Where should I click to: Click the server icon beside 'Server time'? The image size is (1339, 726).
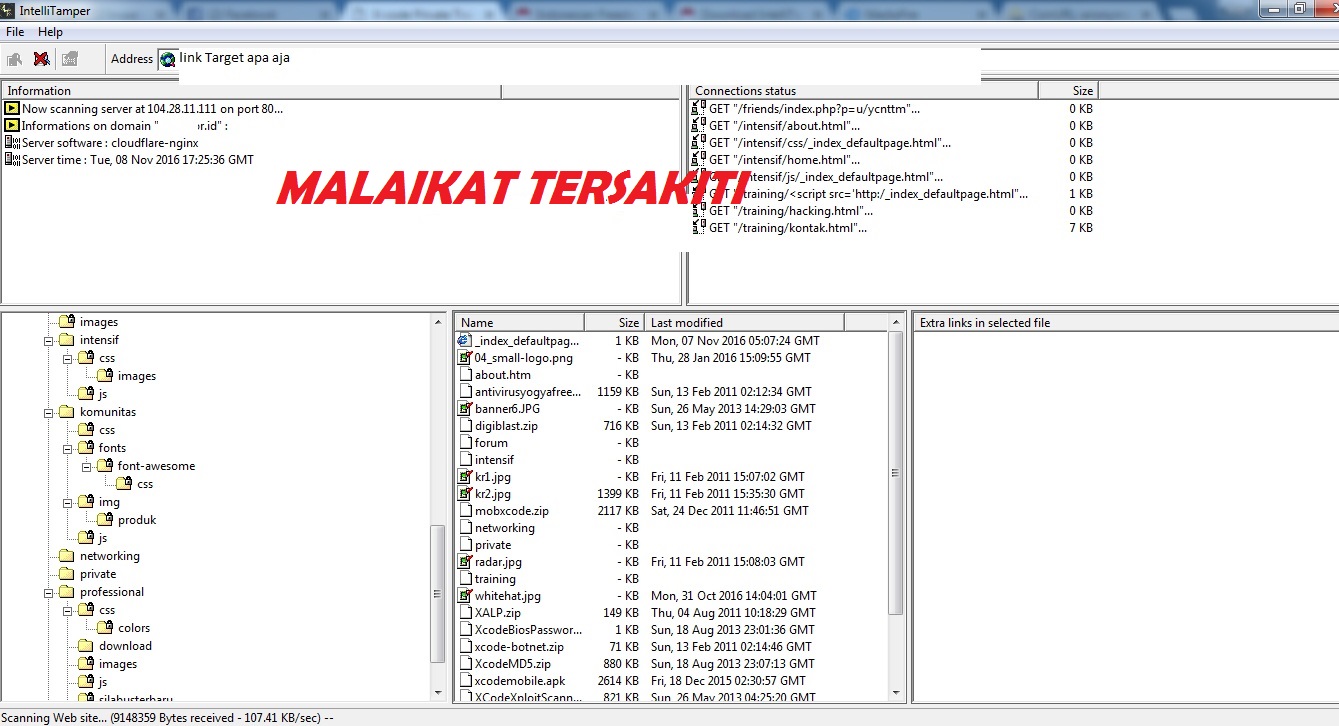pos(12,159)
